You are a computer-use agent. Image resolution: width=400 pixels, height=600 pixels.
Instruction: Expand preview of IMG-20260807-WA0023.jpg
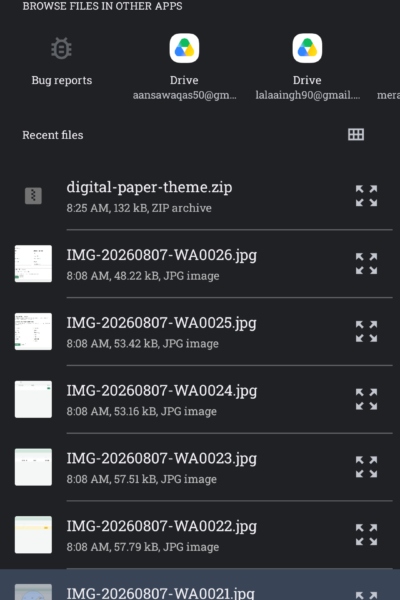pos(366,467)
